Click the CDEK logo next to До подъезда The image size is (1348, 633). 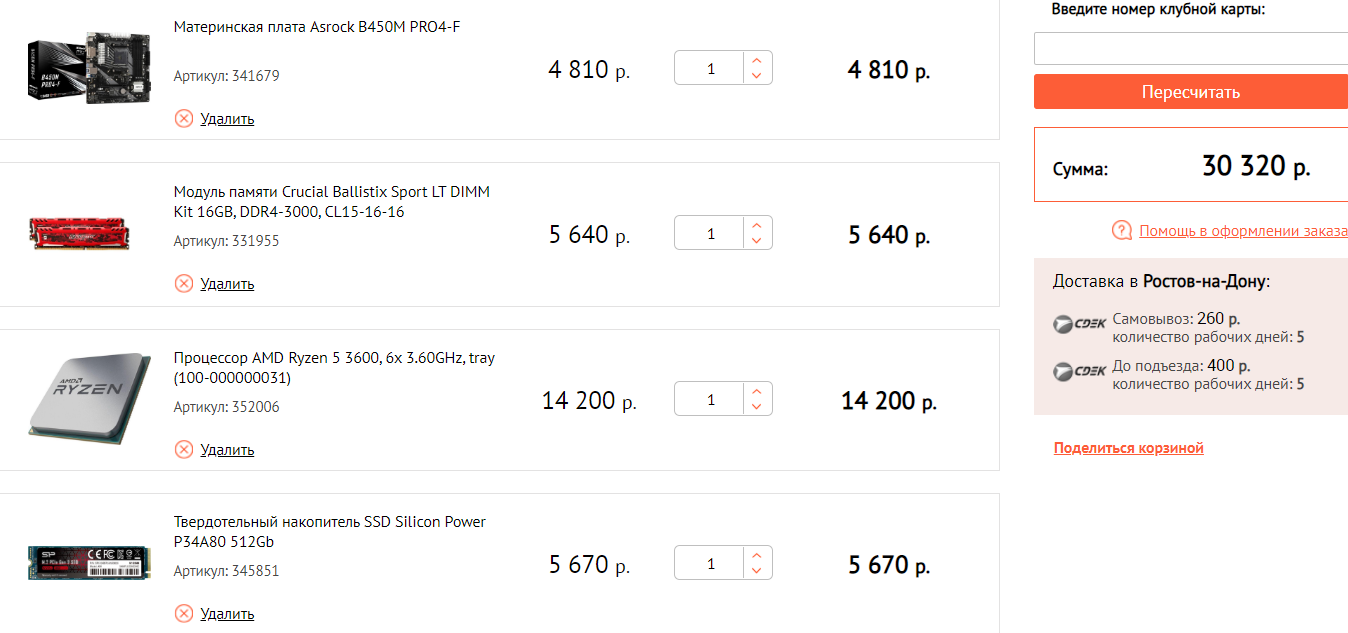(1080, 371)
